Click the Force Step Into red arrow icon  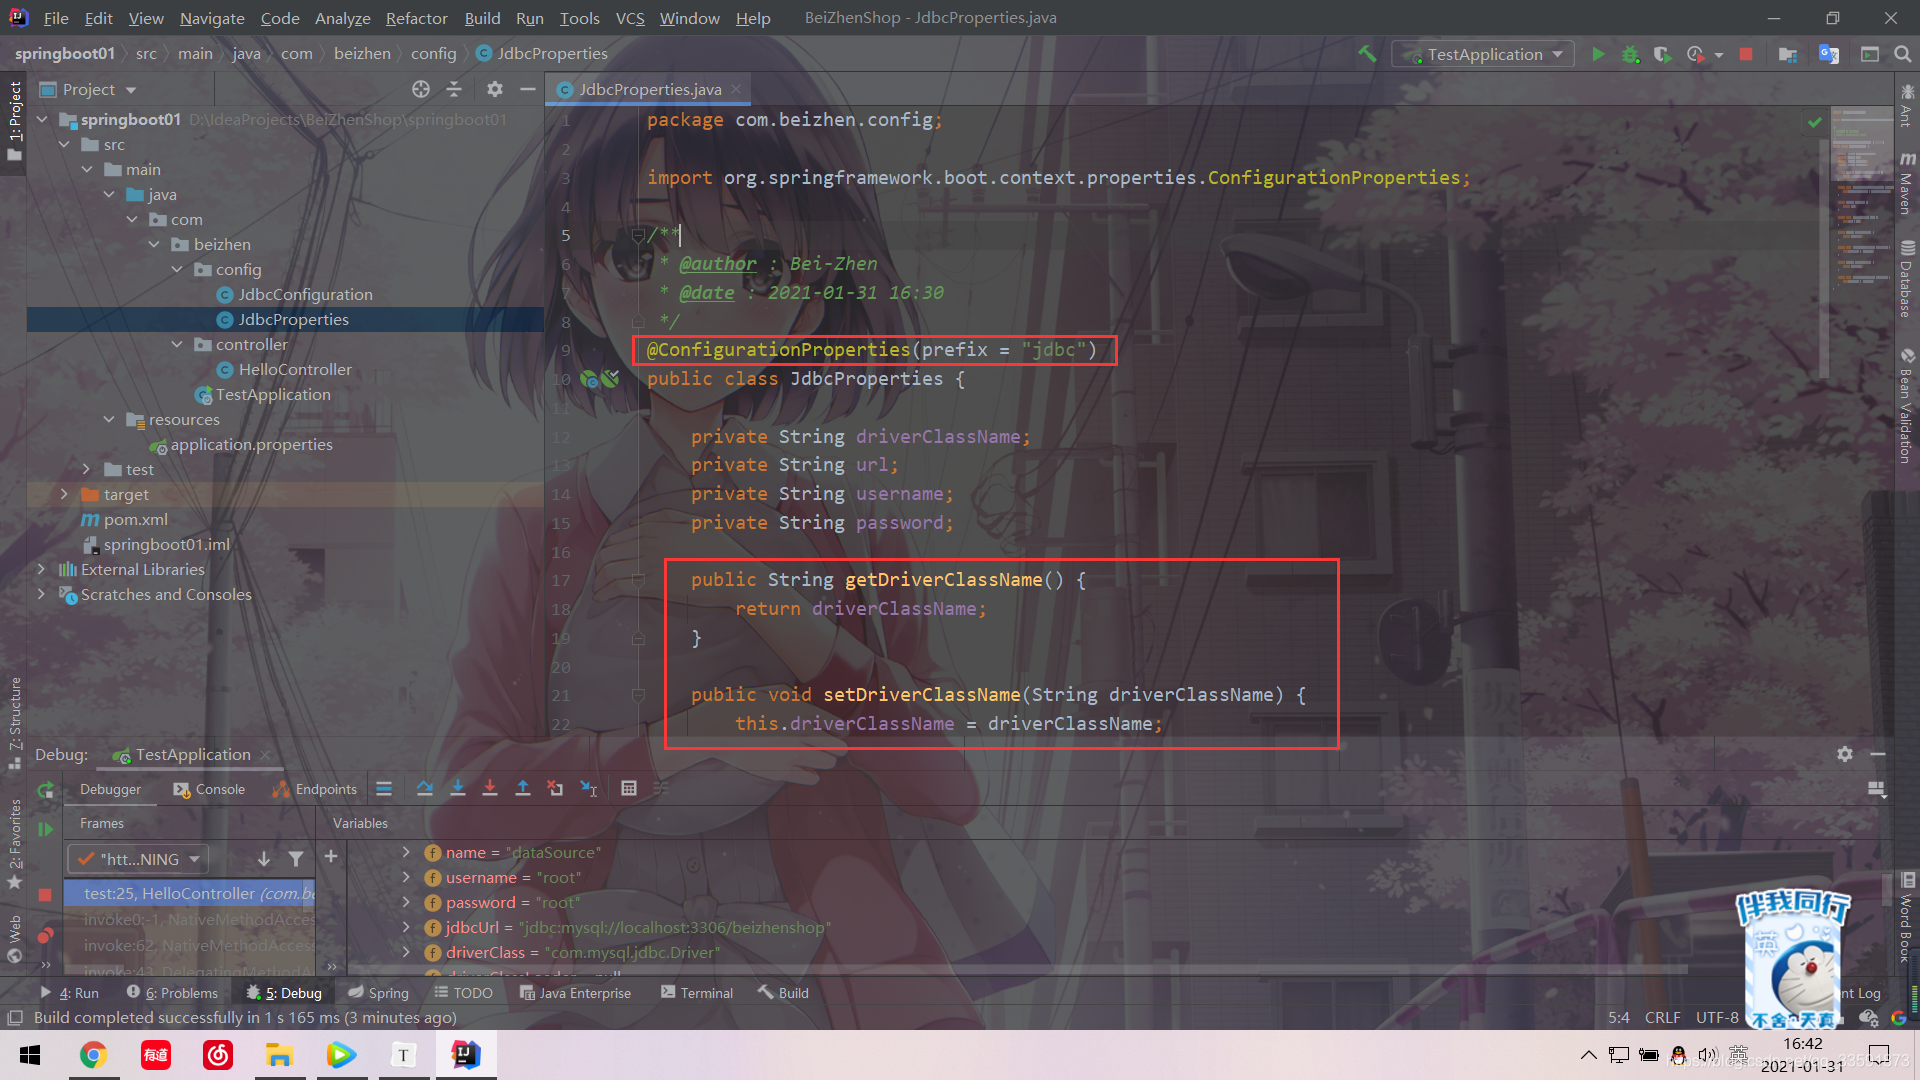[490, 789]
